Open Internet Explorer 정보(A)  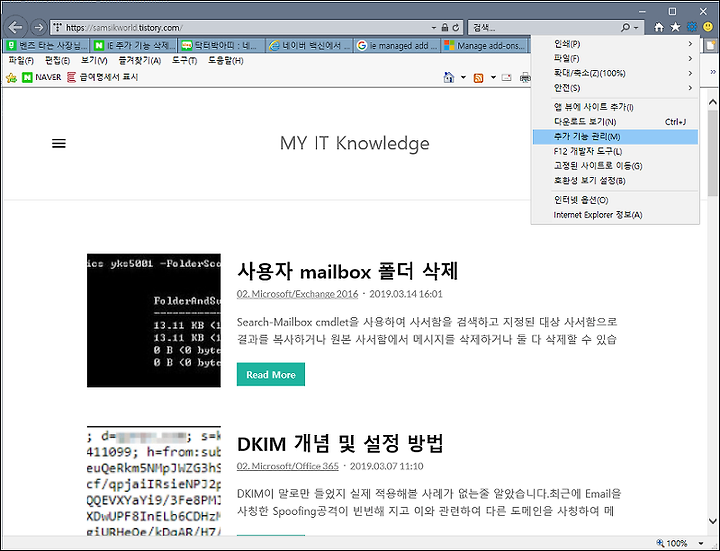tap(615, 215)
